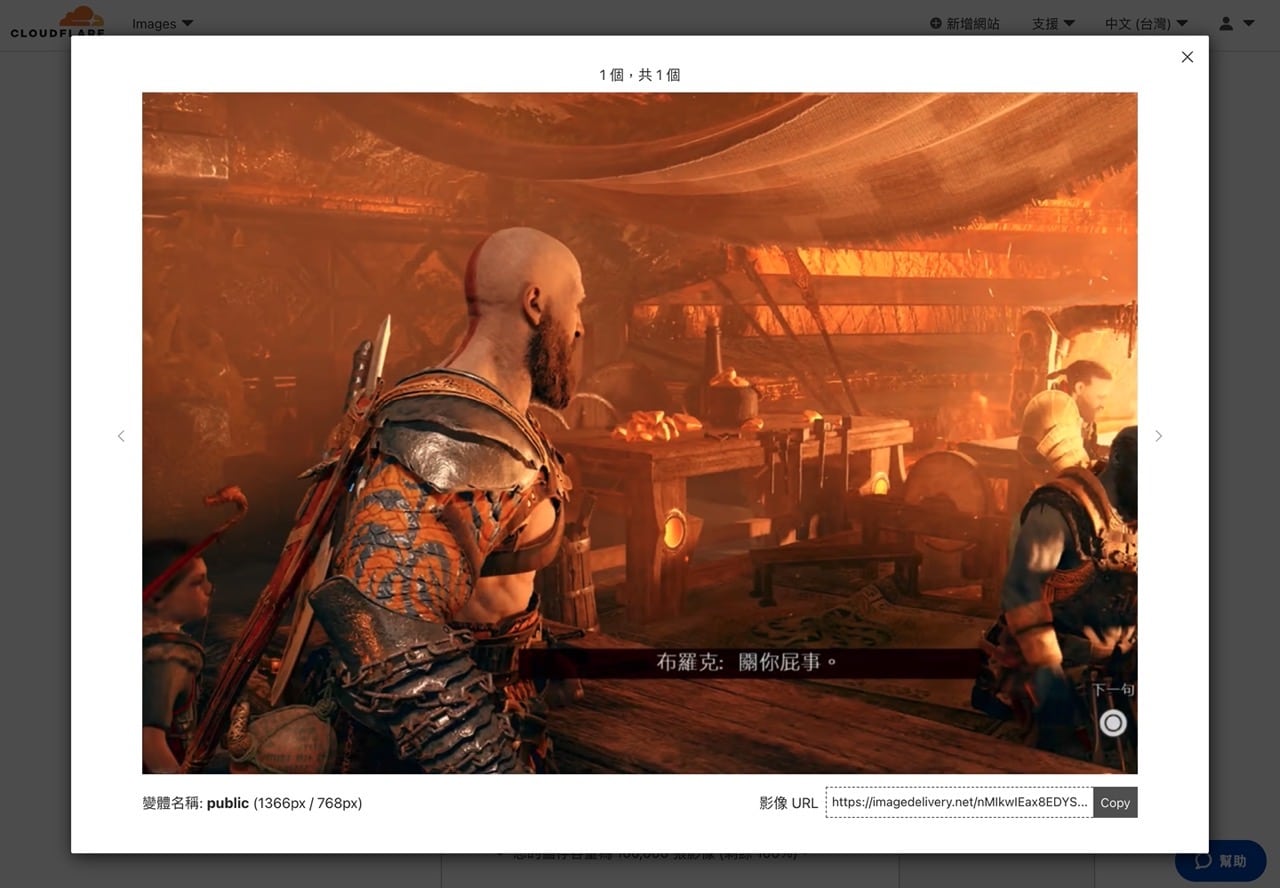The height and width of the screenshot is (888, 1280).
Task: Click the 影像 URL label
Action: point(788,803)
